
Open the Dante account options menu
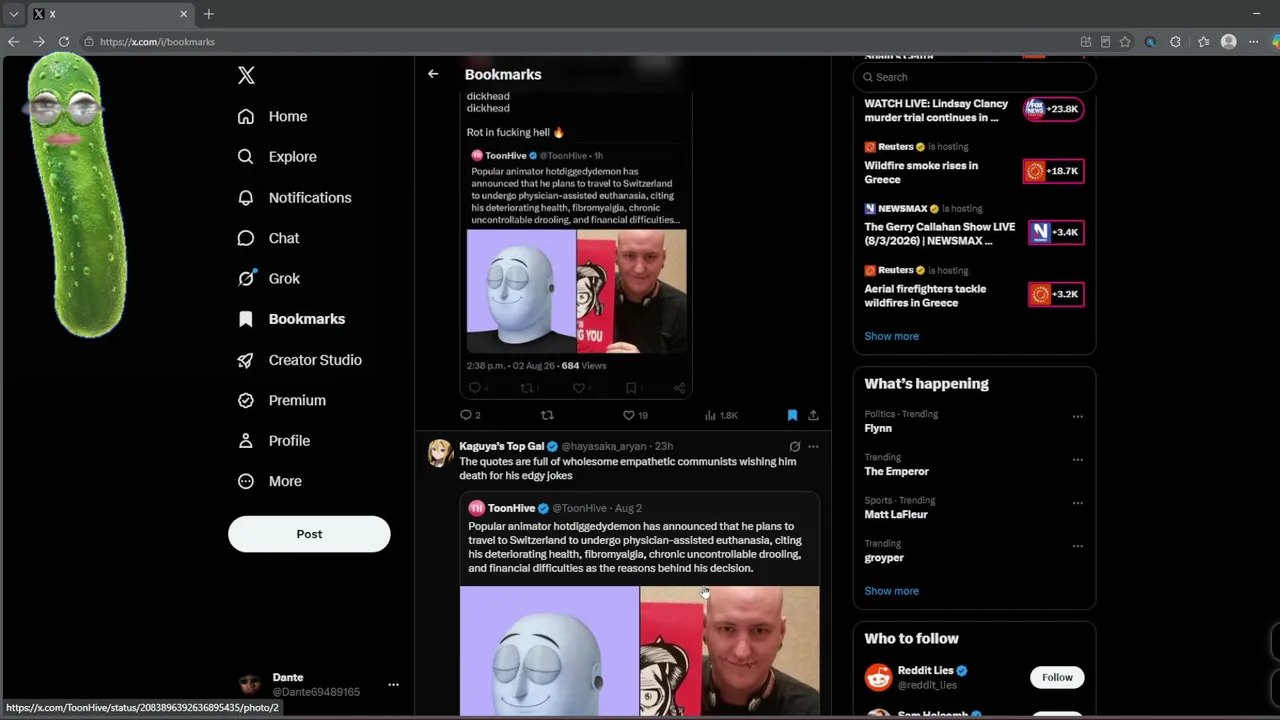[x=393, y=685]
